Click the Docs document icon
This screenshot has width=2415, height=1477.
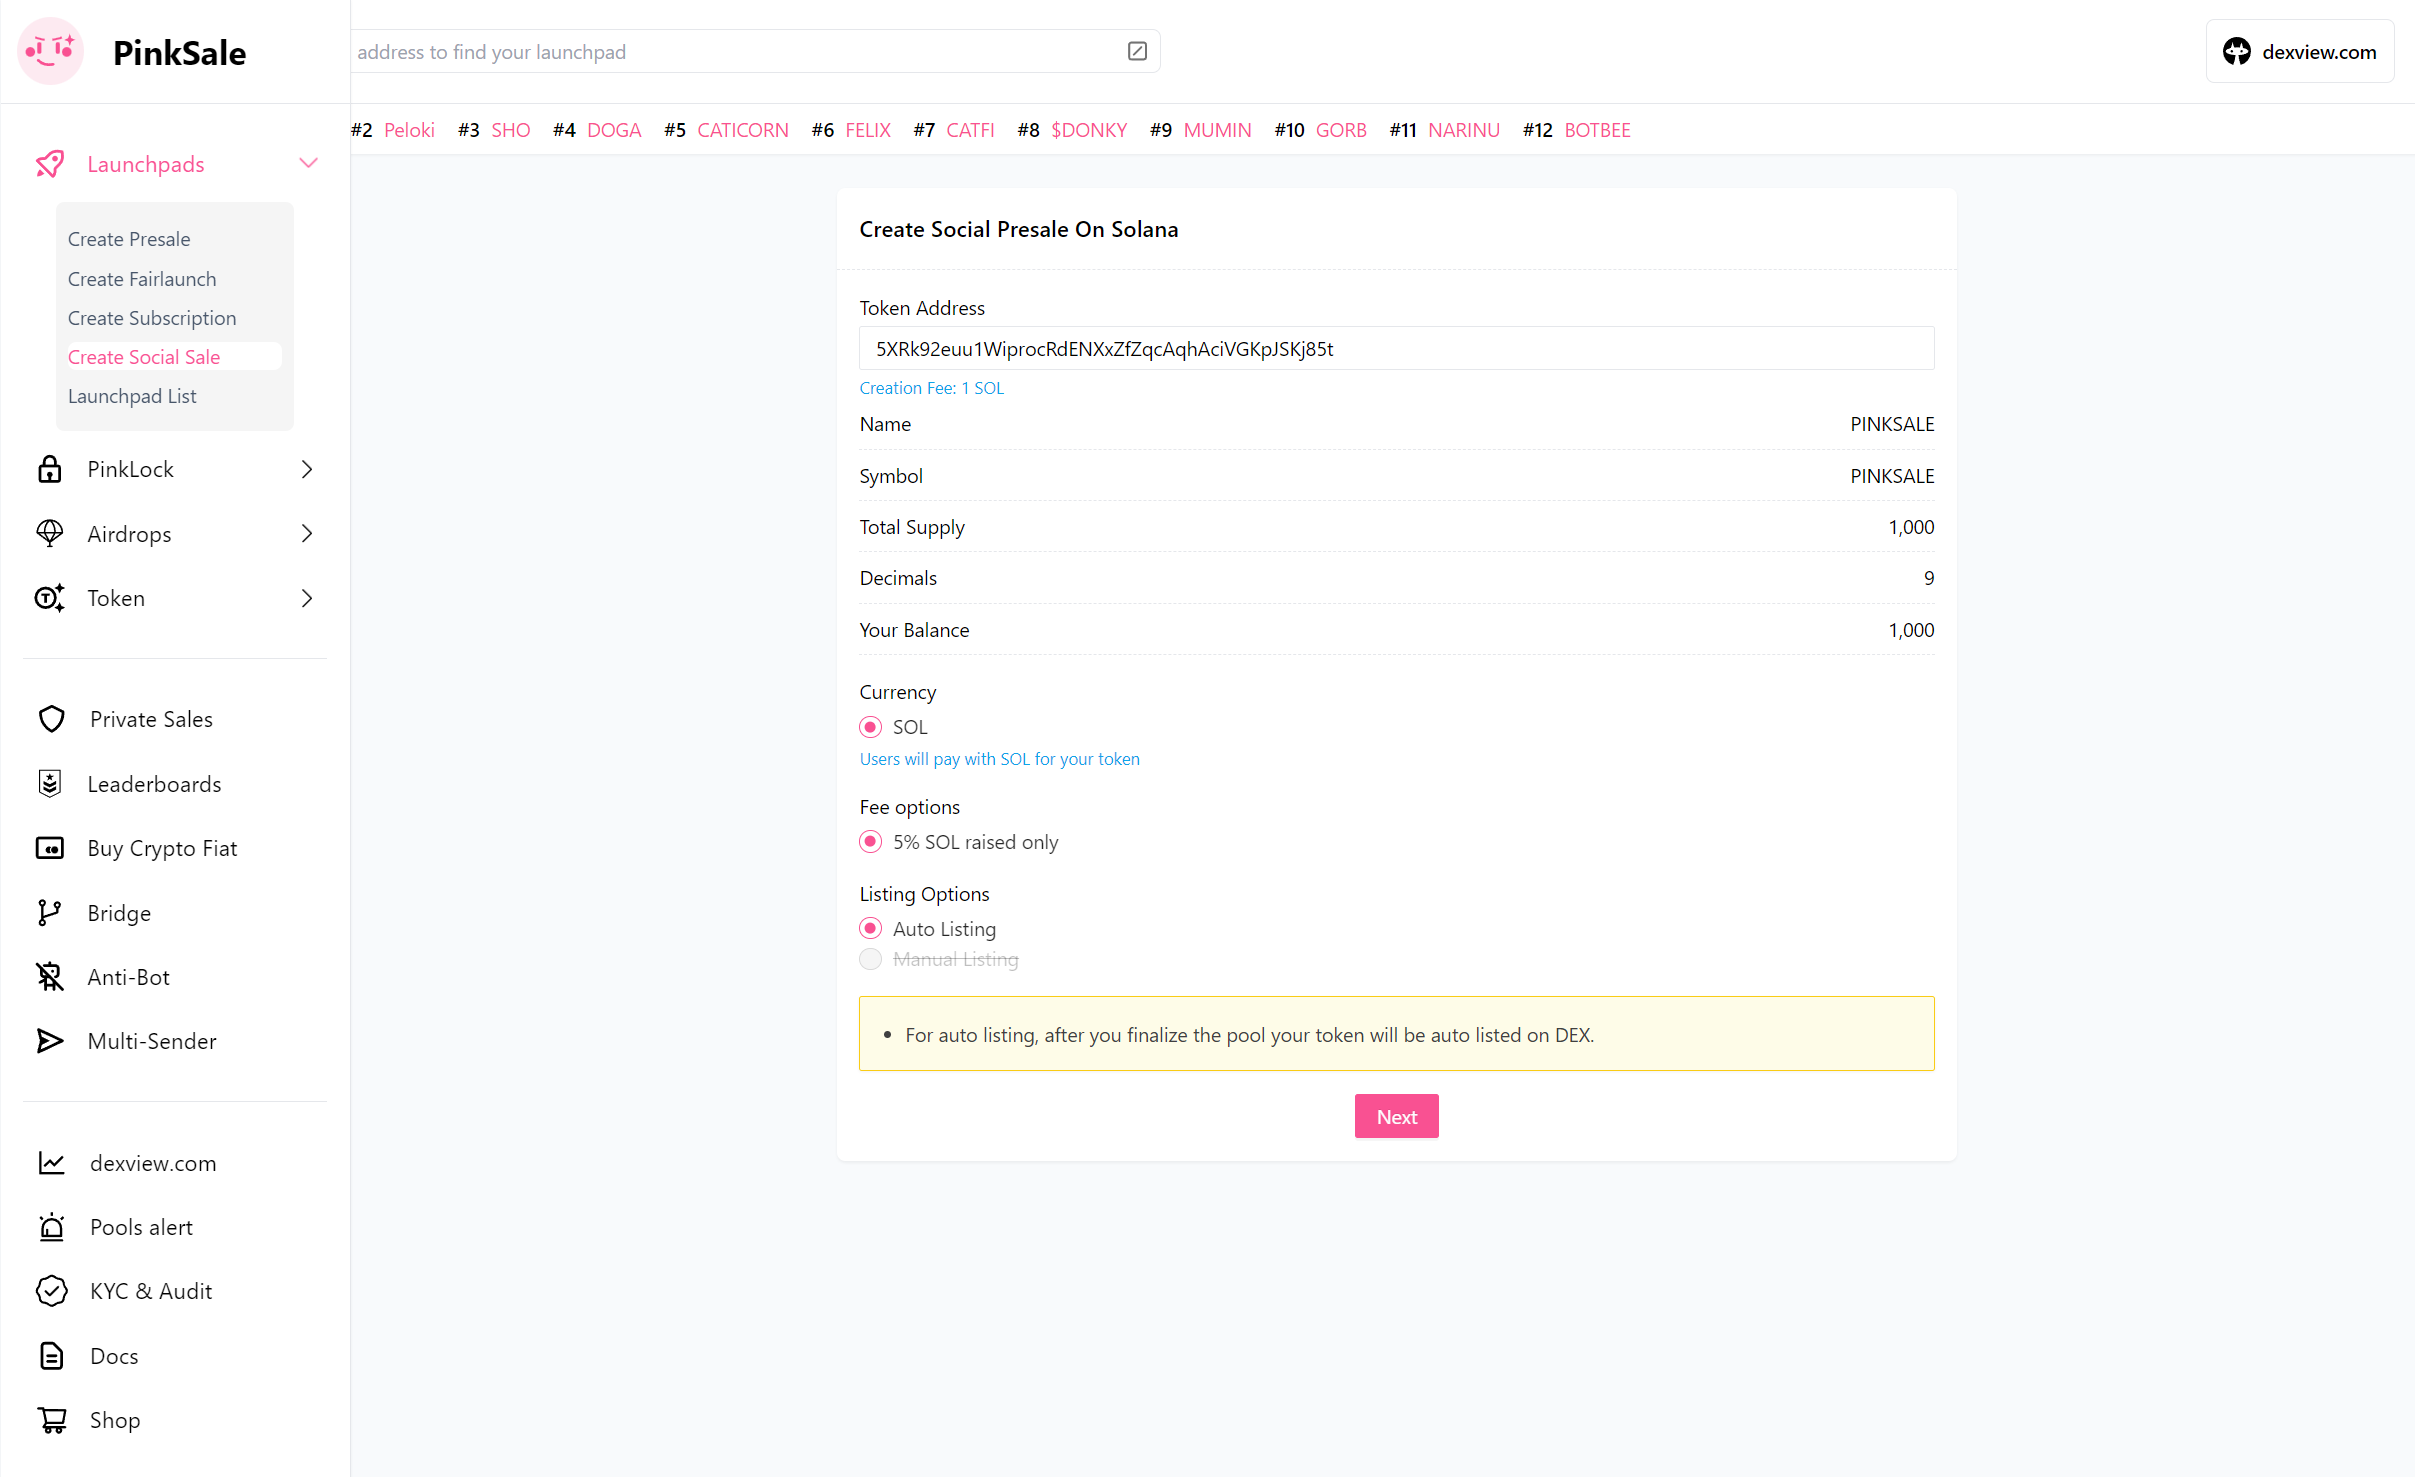[51, 1356]
